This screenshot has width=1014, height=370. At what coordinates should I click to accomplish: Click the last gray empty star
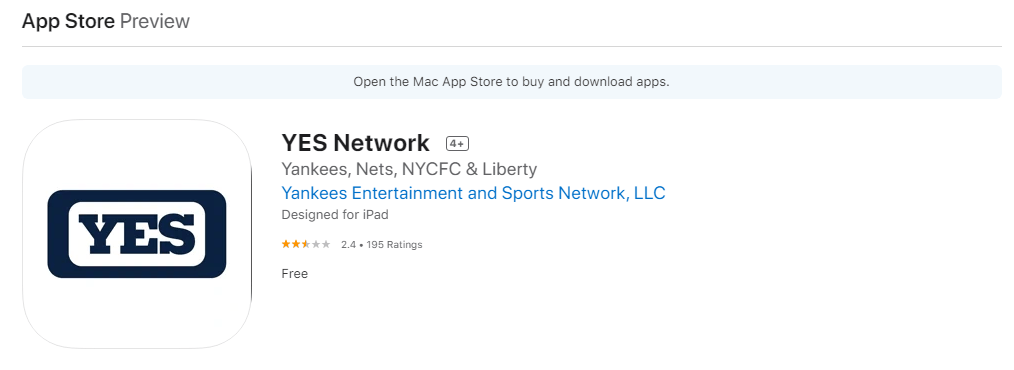(326, 244)
